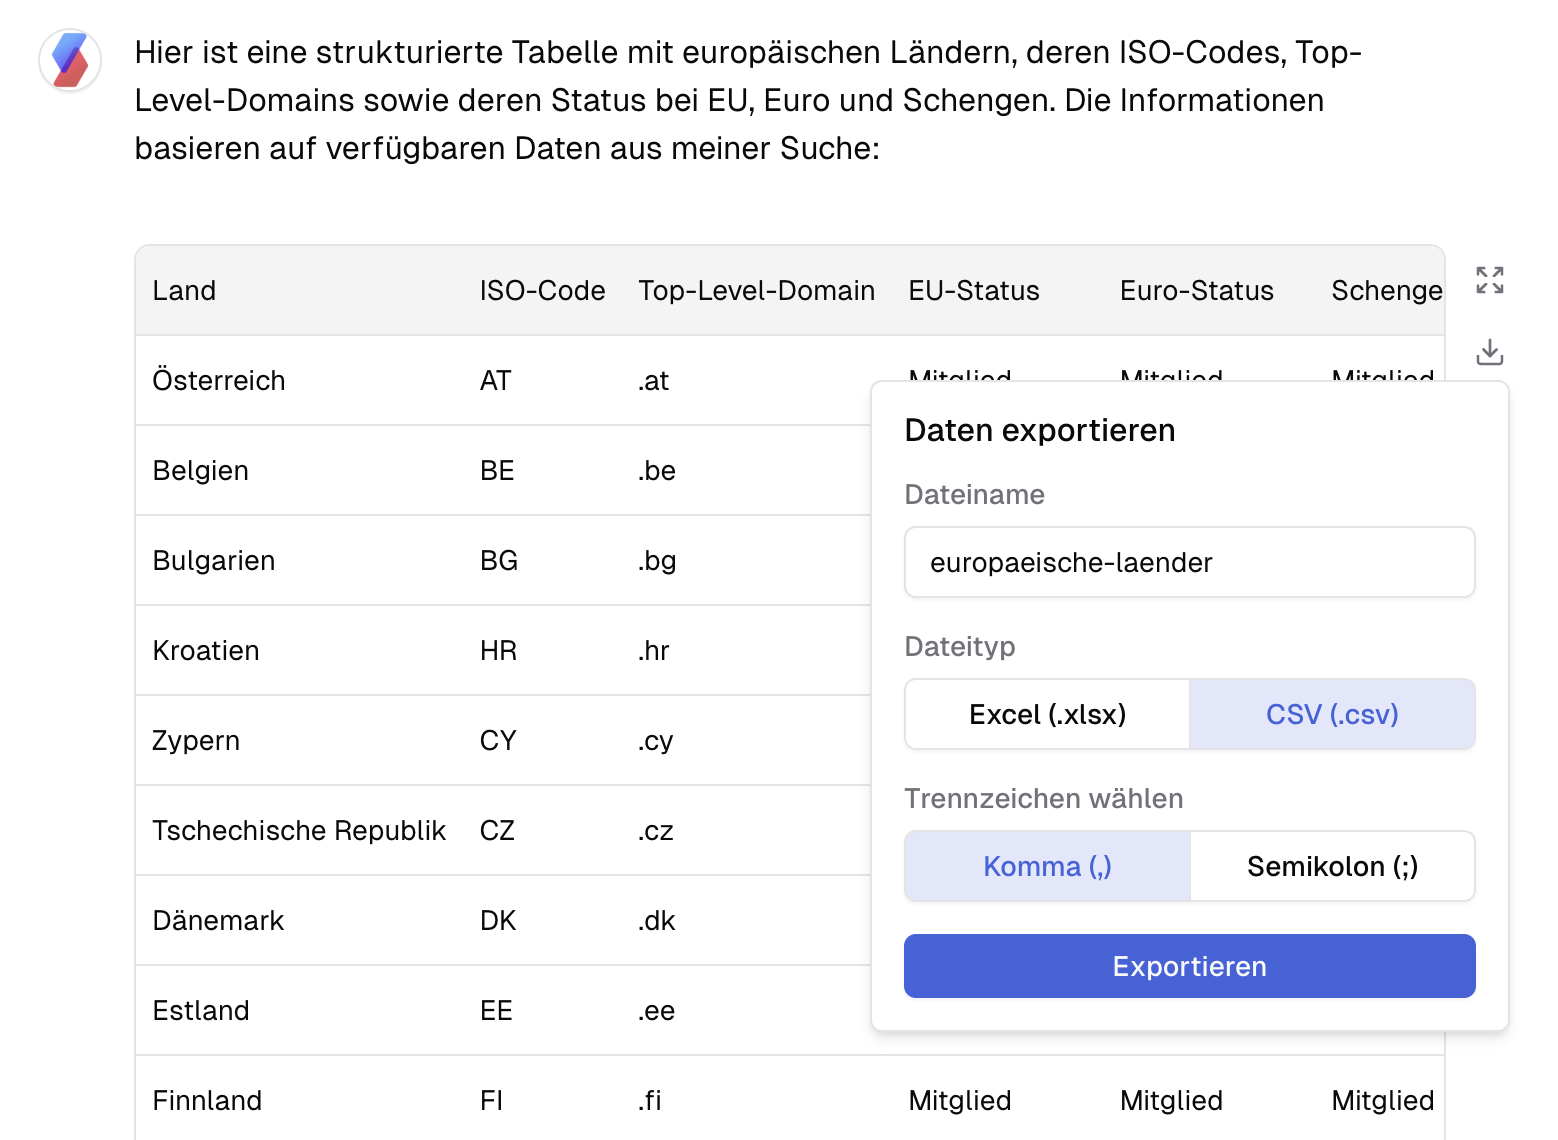Select CSV (.csv) file type
The height and width of the screenshot is (1140, 1558).
[x=1332, y=714]
